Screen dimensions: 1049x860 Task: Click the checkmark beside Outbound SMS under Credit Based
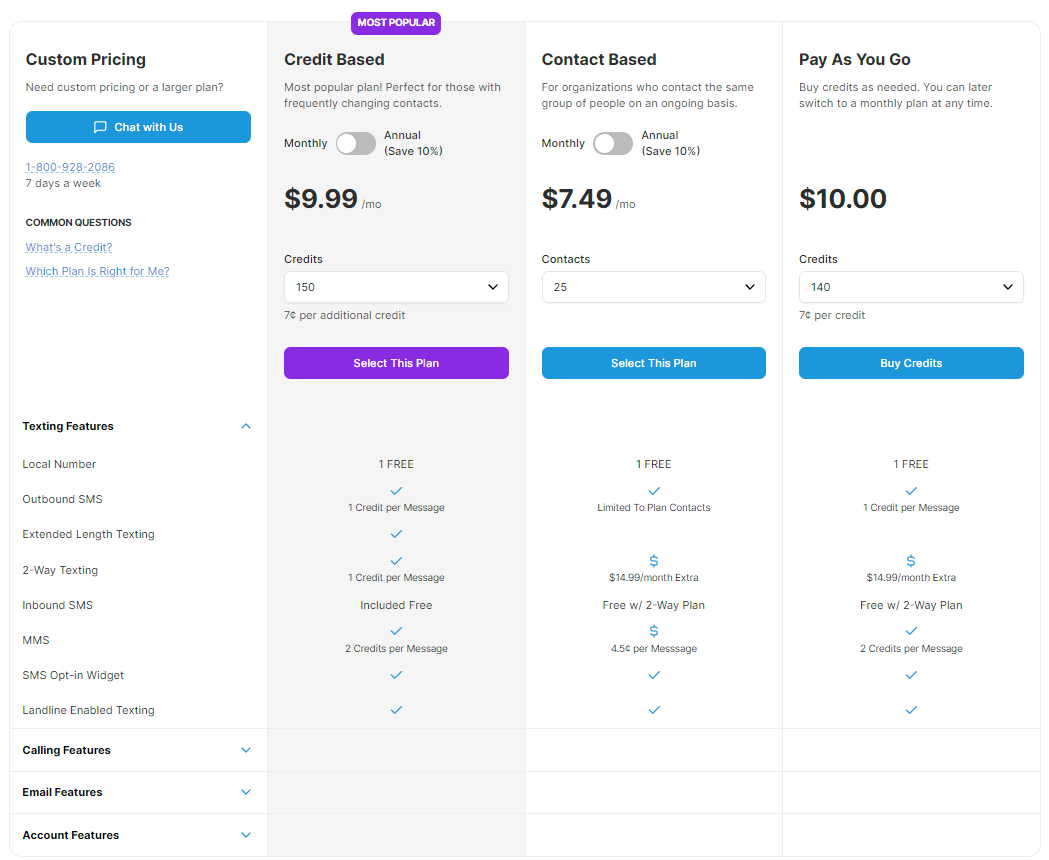point(396,491)
